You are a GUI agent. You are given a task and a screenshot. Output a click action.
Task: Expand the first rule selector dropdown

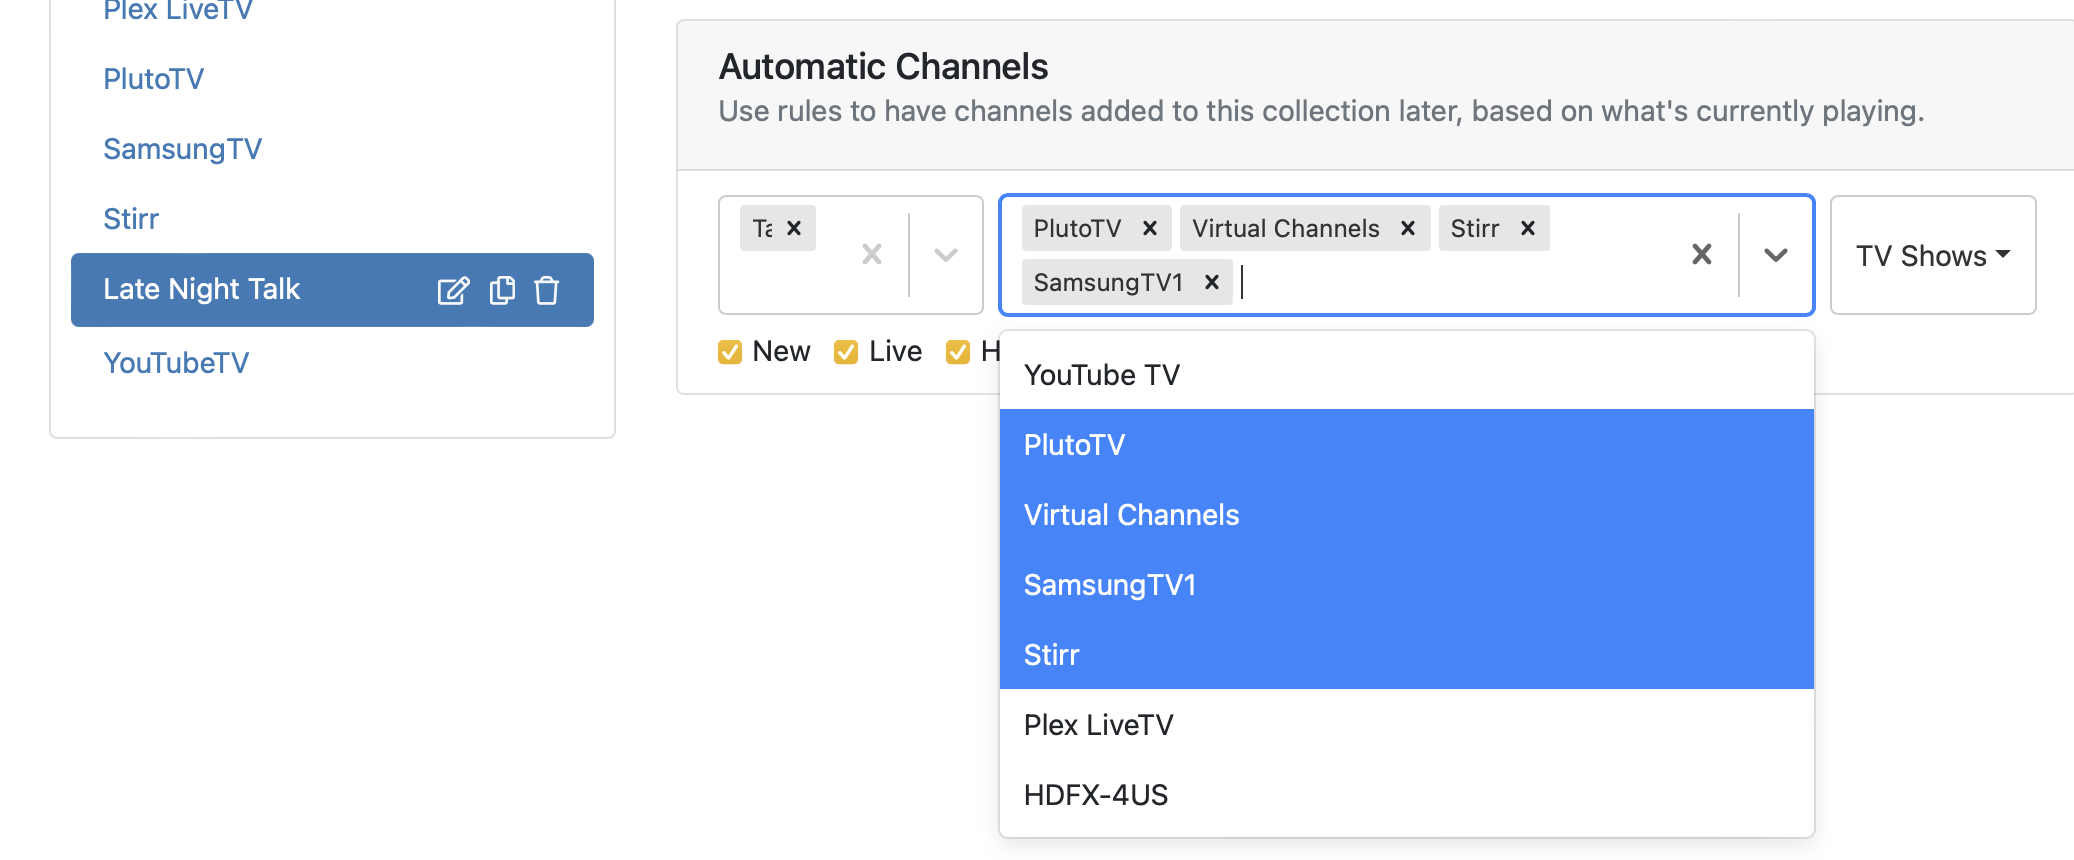point(945,255)
